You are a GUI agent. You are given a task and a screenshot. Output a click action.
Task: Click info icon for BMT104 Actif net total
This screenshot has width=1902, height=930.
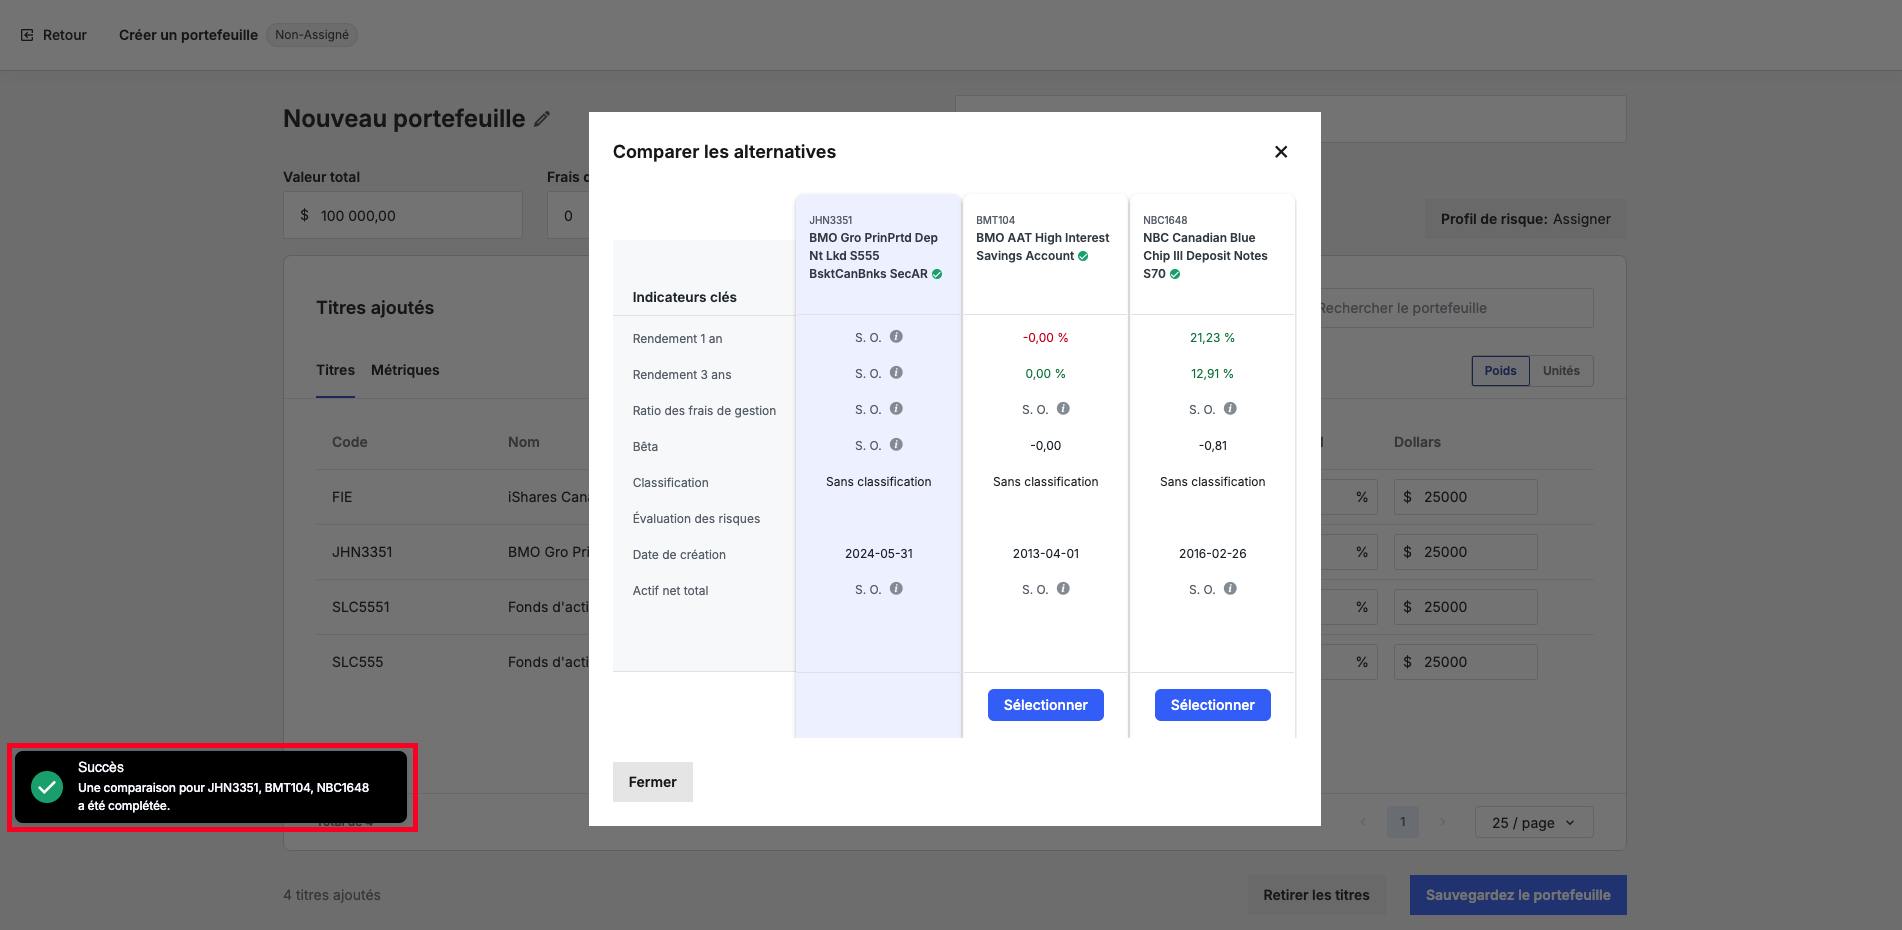click(x=1063, y=589)
